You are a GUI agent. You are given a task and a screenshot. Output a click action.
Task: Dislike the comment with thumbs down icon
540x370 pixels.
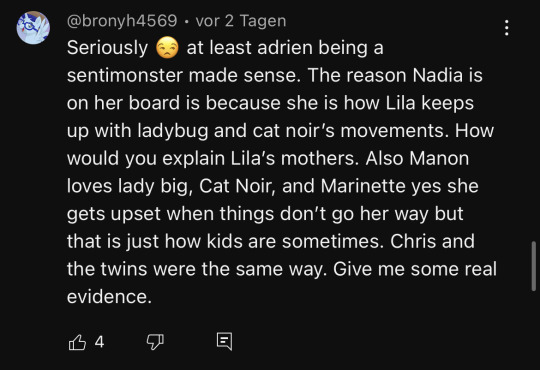click(155, 342)
